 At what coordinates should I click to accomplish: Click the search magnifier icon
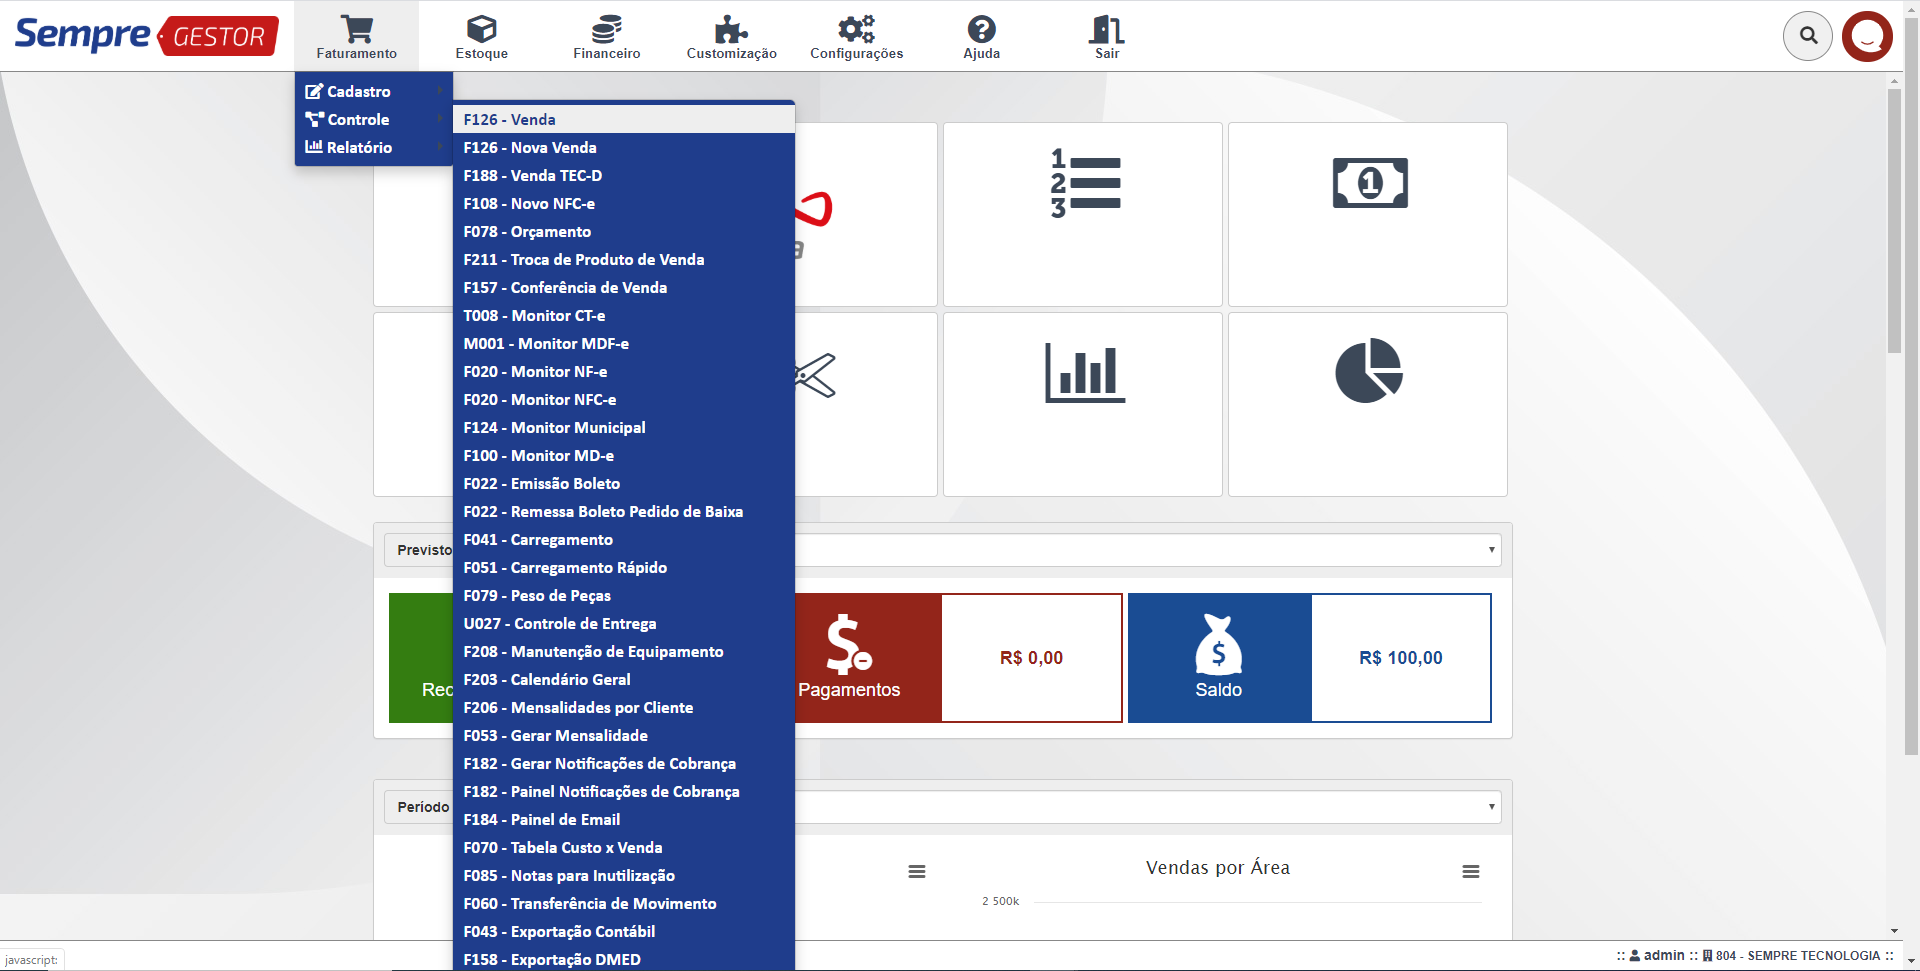pyautogui.click(x=1808, y=36)
